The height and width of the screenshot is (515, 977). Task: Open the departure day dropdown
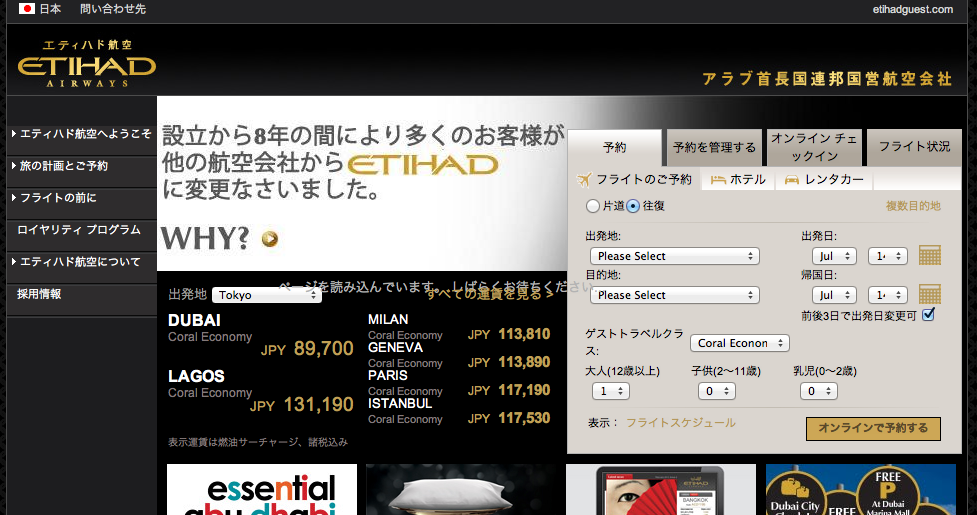(887, 256)
